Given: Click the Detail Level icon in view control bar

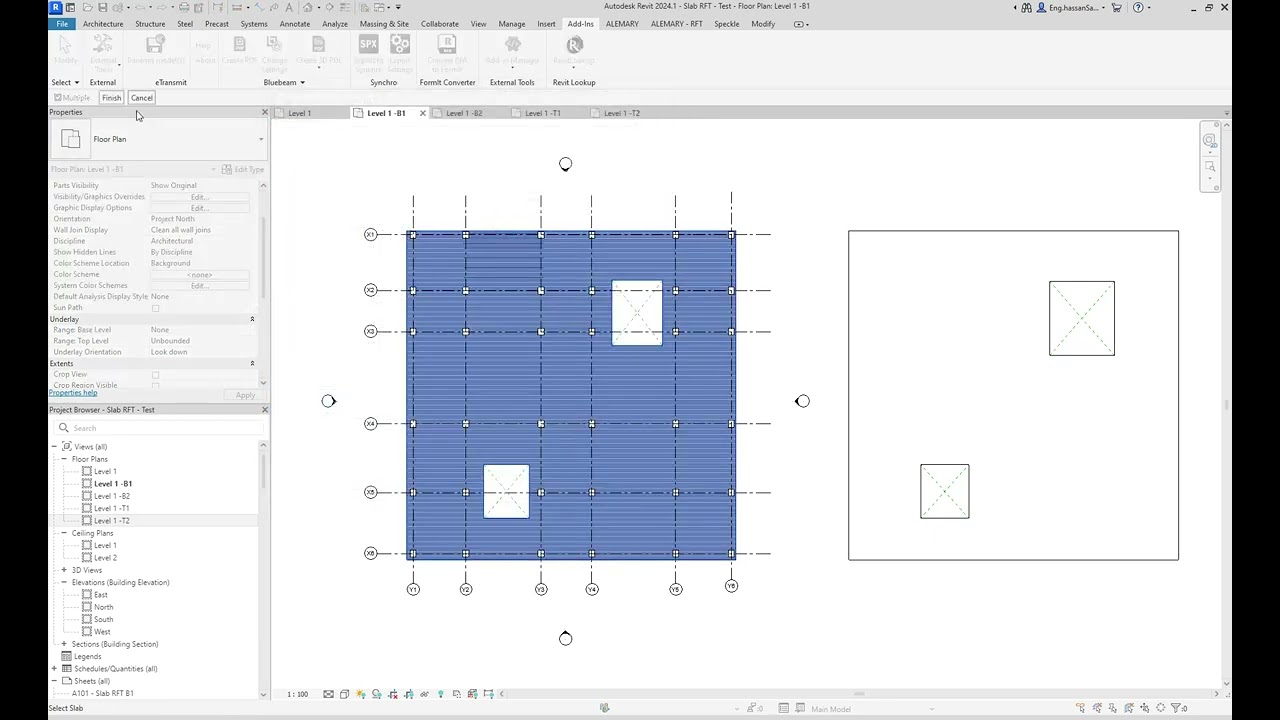Looking at the screenshot, I should 328,694.
